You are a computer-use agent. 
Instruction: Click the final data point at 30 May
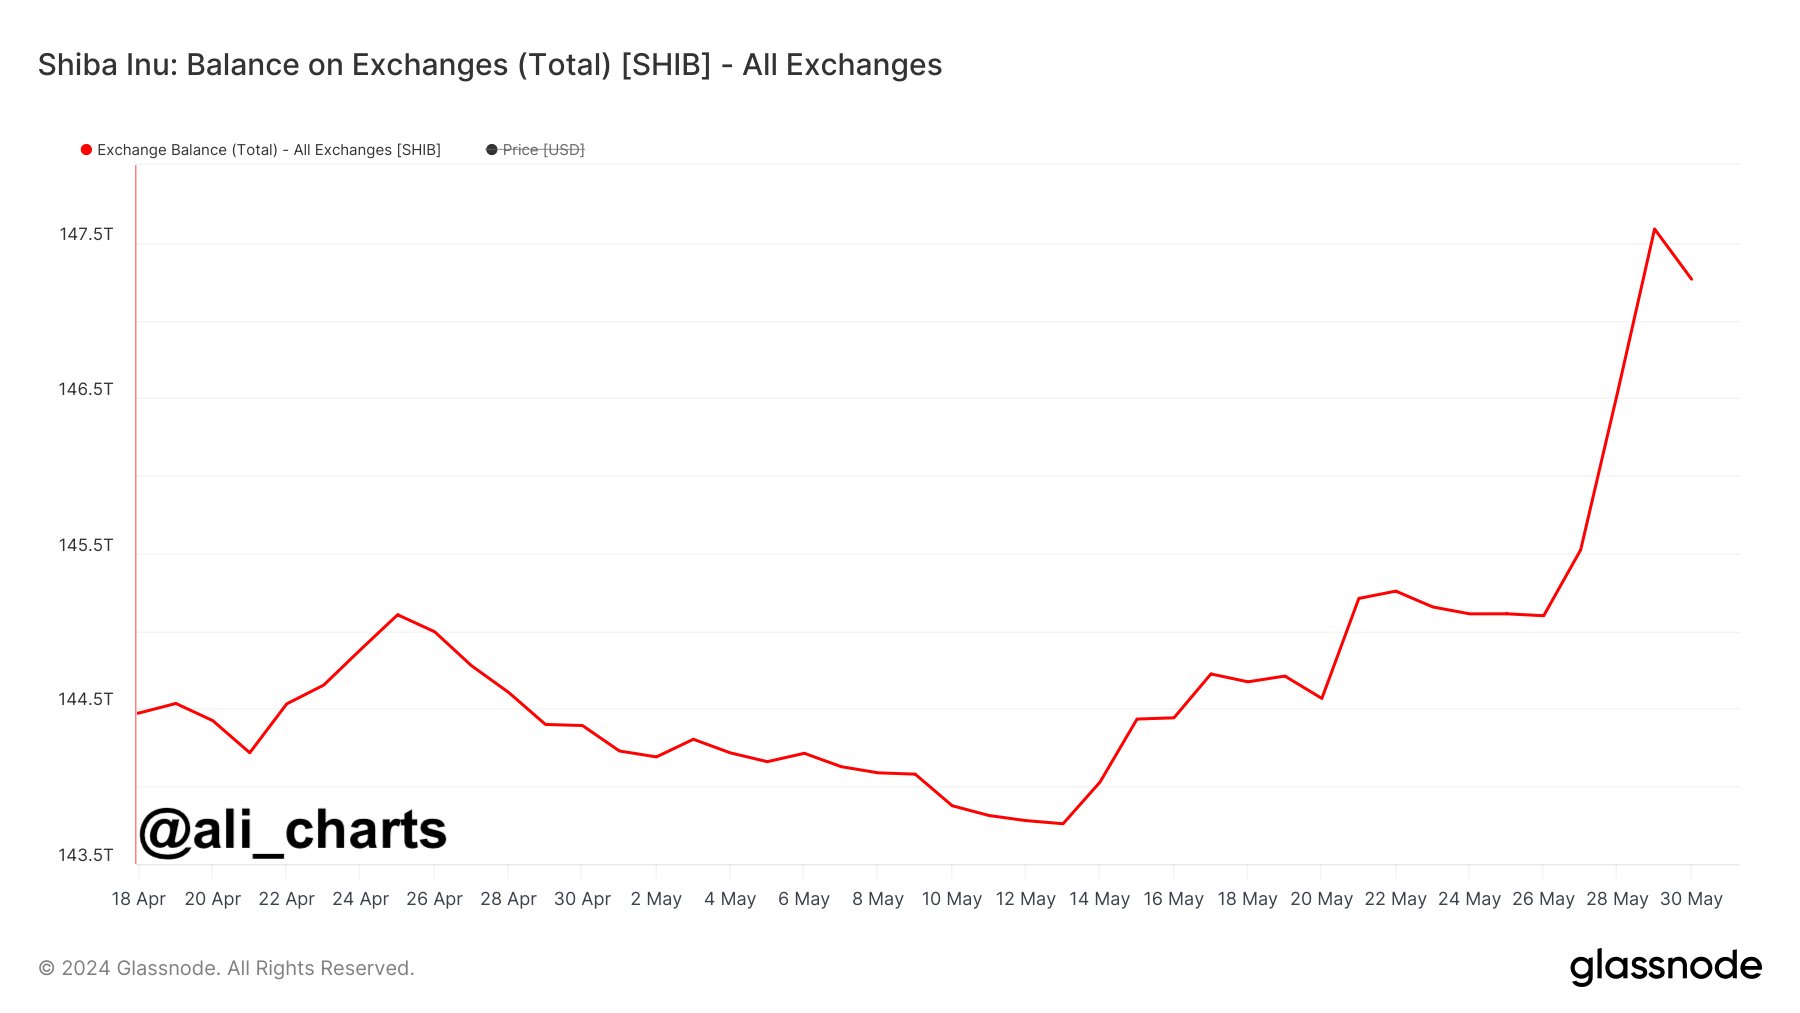pyautogui.click(x=1691, y=279)
